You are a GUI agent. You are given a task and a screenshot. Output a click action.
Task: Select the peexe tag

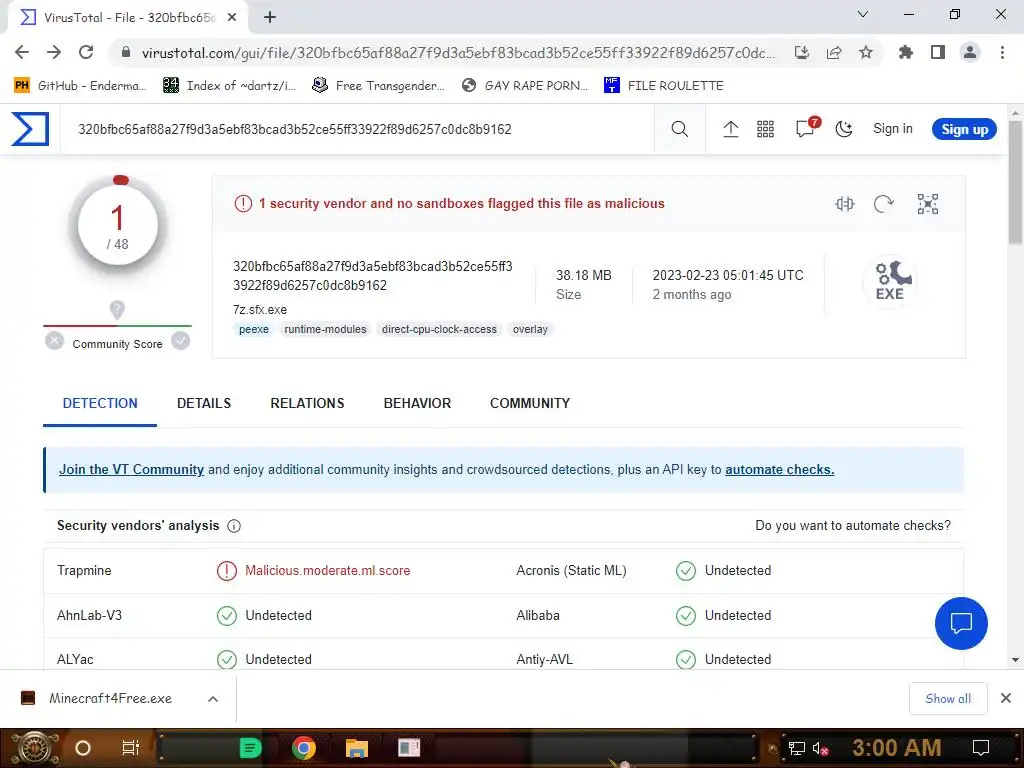click(x=253, y=329)
